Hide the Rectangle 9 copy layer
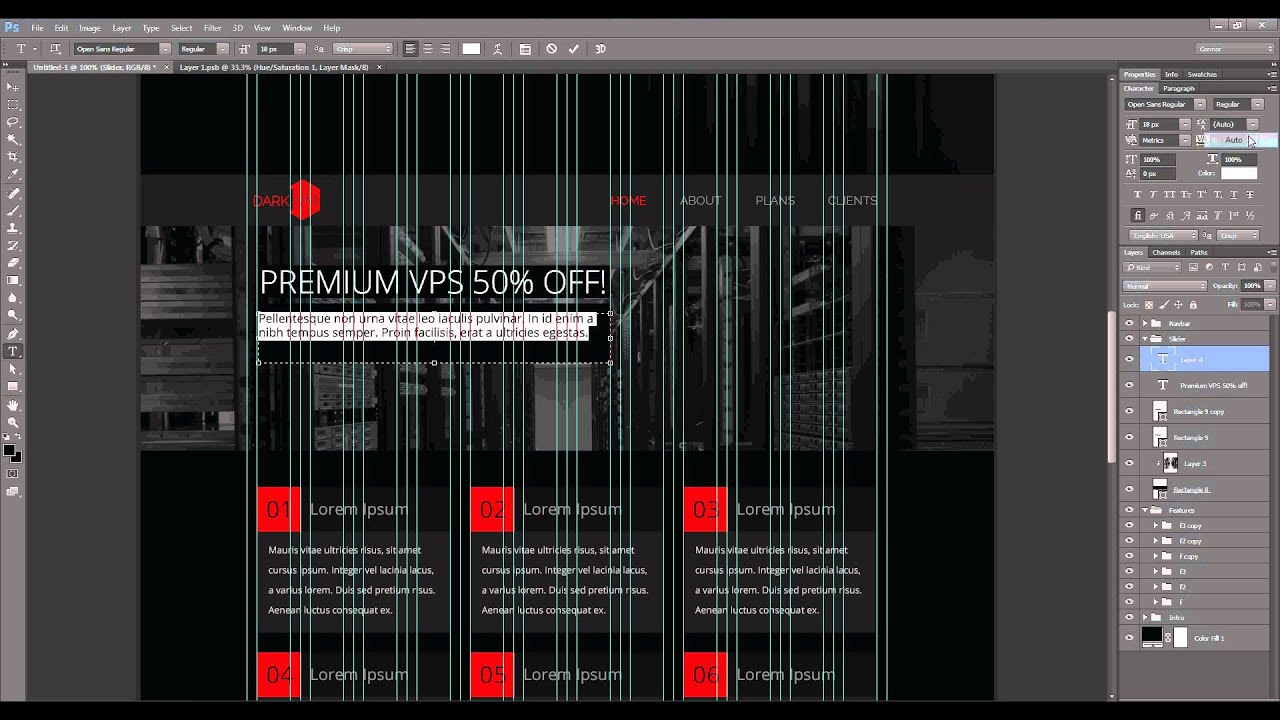The width and height of the screenshot is (1280, 720). pos(1129,411)
